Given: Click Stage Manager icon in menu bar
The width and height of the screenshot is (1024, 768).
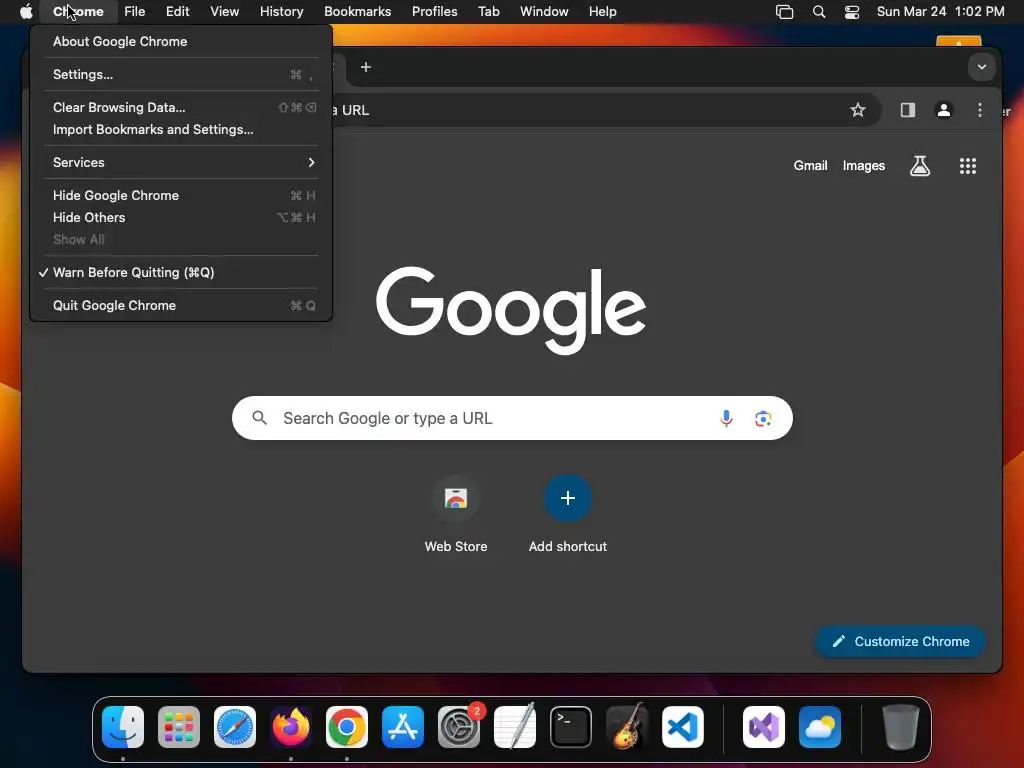Looking at the screenshot, I should point(784,11).
